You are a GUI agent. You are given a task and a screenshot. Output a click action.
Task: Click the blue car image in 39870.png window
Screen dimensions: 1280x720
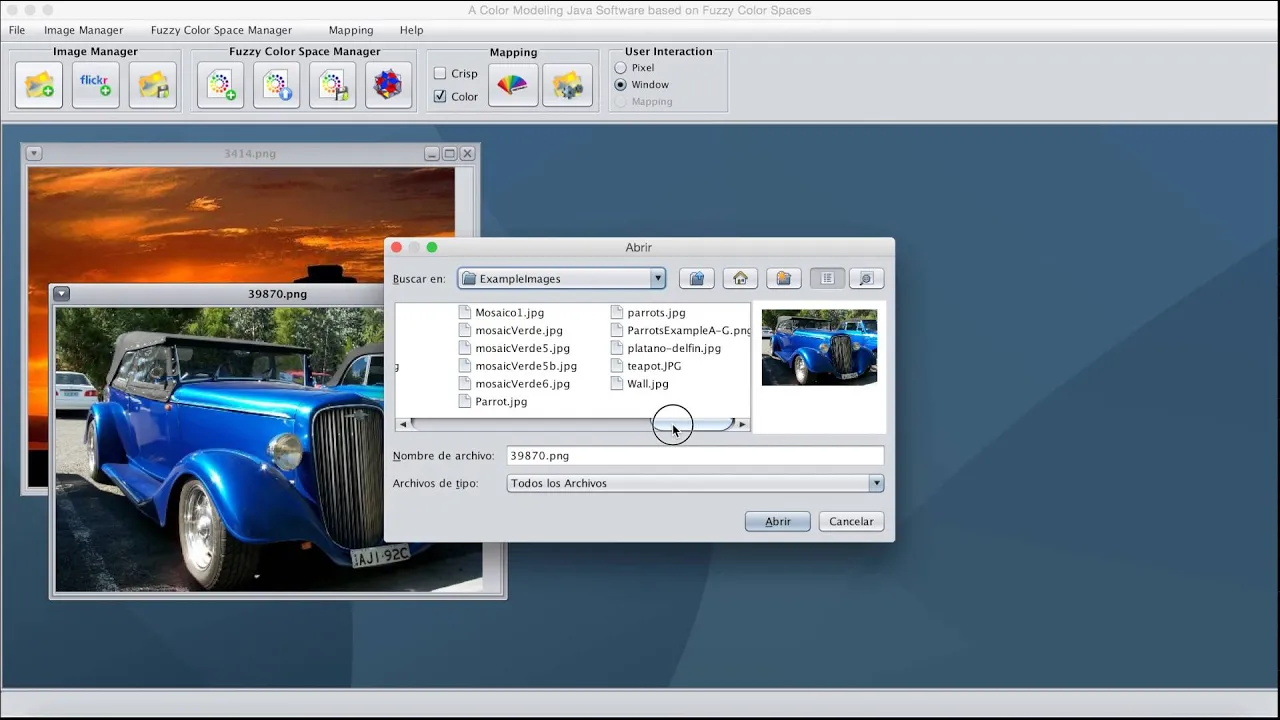(219, 449)
